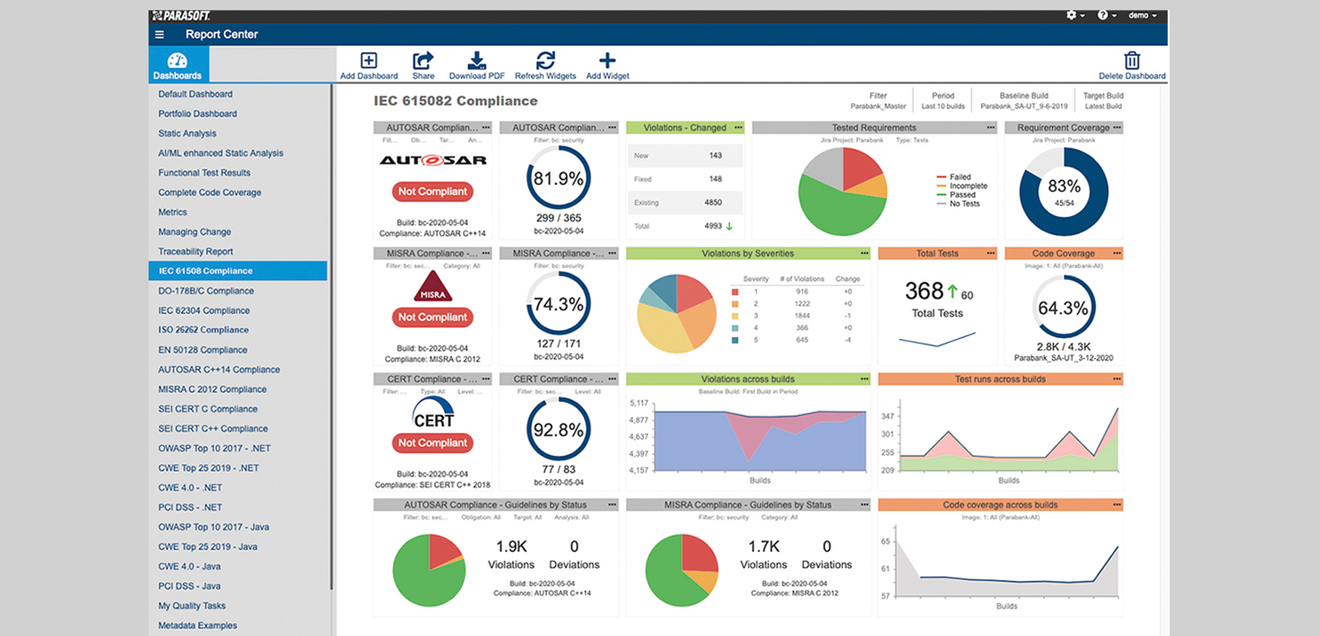
Task: Open the Code Coverage widget menu dots
Action: click(x=1116, y=254)
